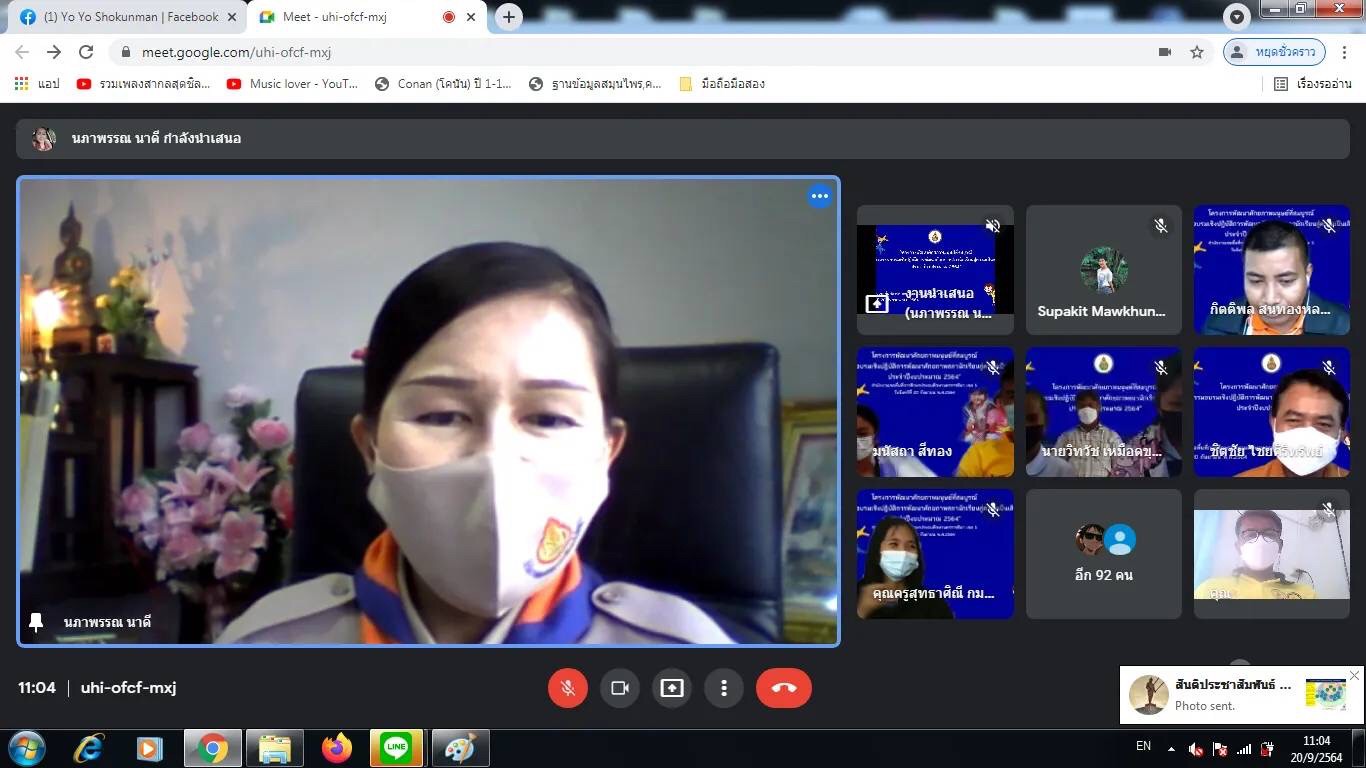
Task: Open Windows Media Player from the taskbar
Action: pyautogui.click(x=150, y=748)
